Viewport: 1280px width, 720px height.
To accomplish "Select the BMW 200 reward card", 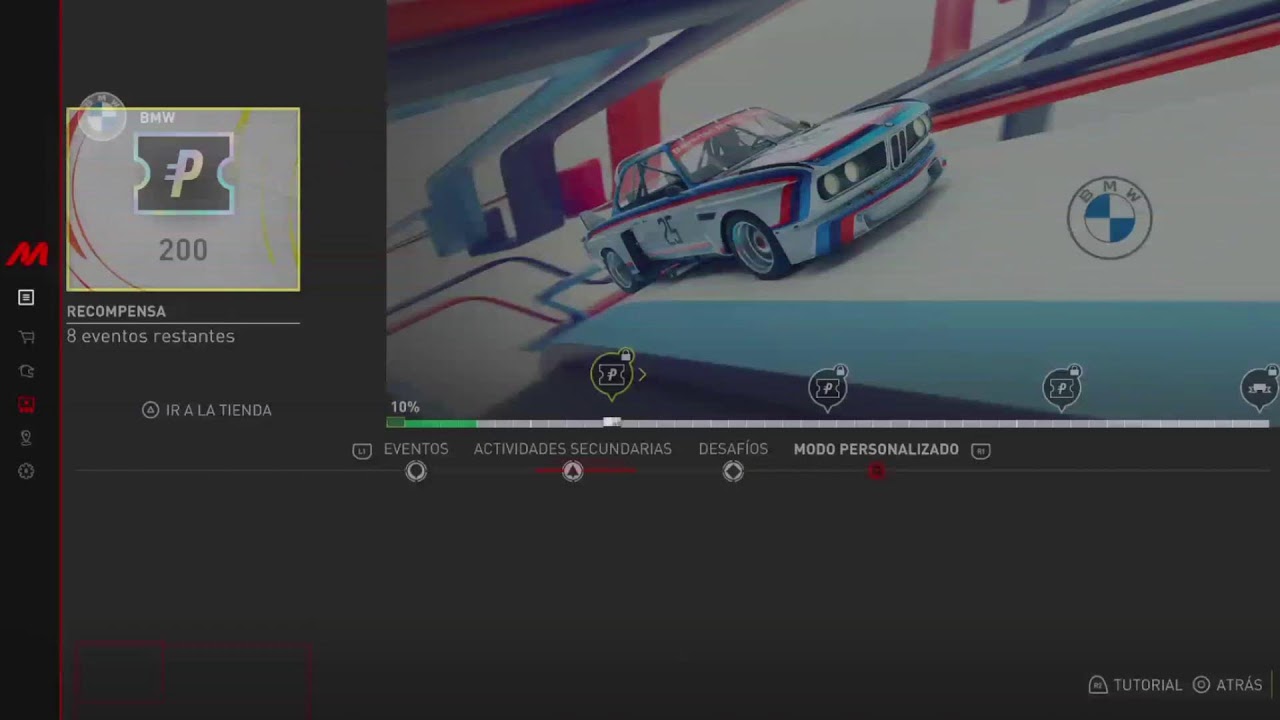I will (x=183, y=199).
